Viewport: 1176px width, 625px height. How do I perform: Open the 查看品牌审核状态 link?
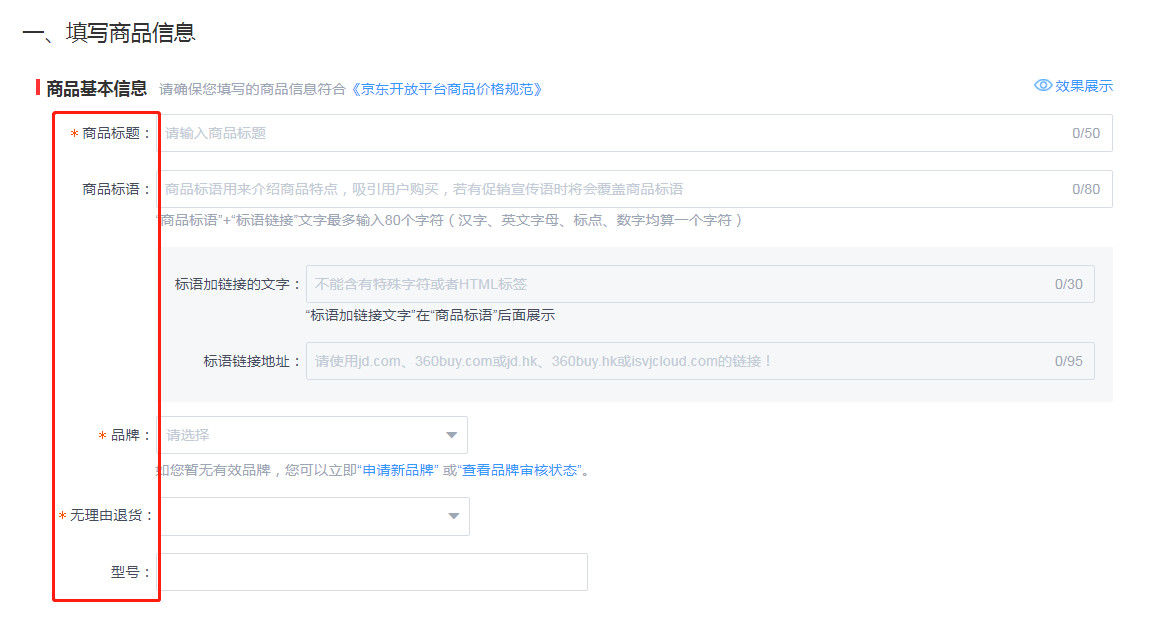point(519,470)
